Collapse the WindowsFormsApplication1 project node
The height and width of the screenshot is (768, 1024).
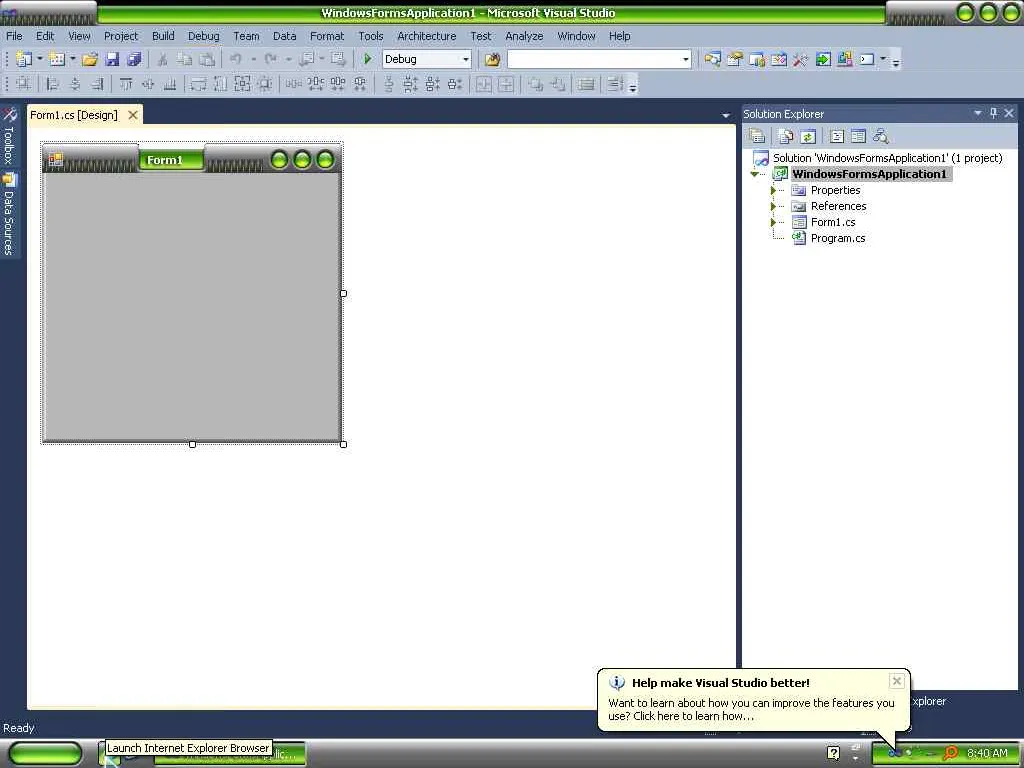(x=755, y=174)
